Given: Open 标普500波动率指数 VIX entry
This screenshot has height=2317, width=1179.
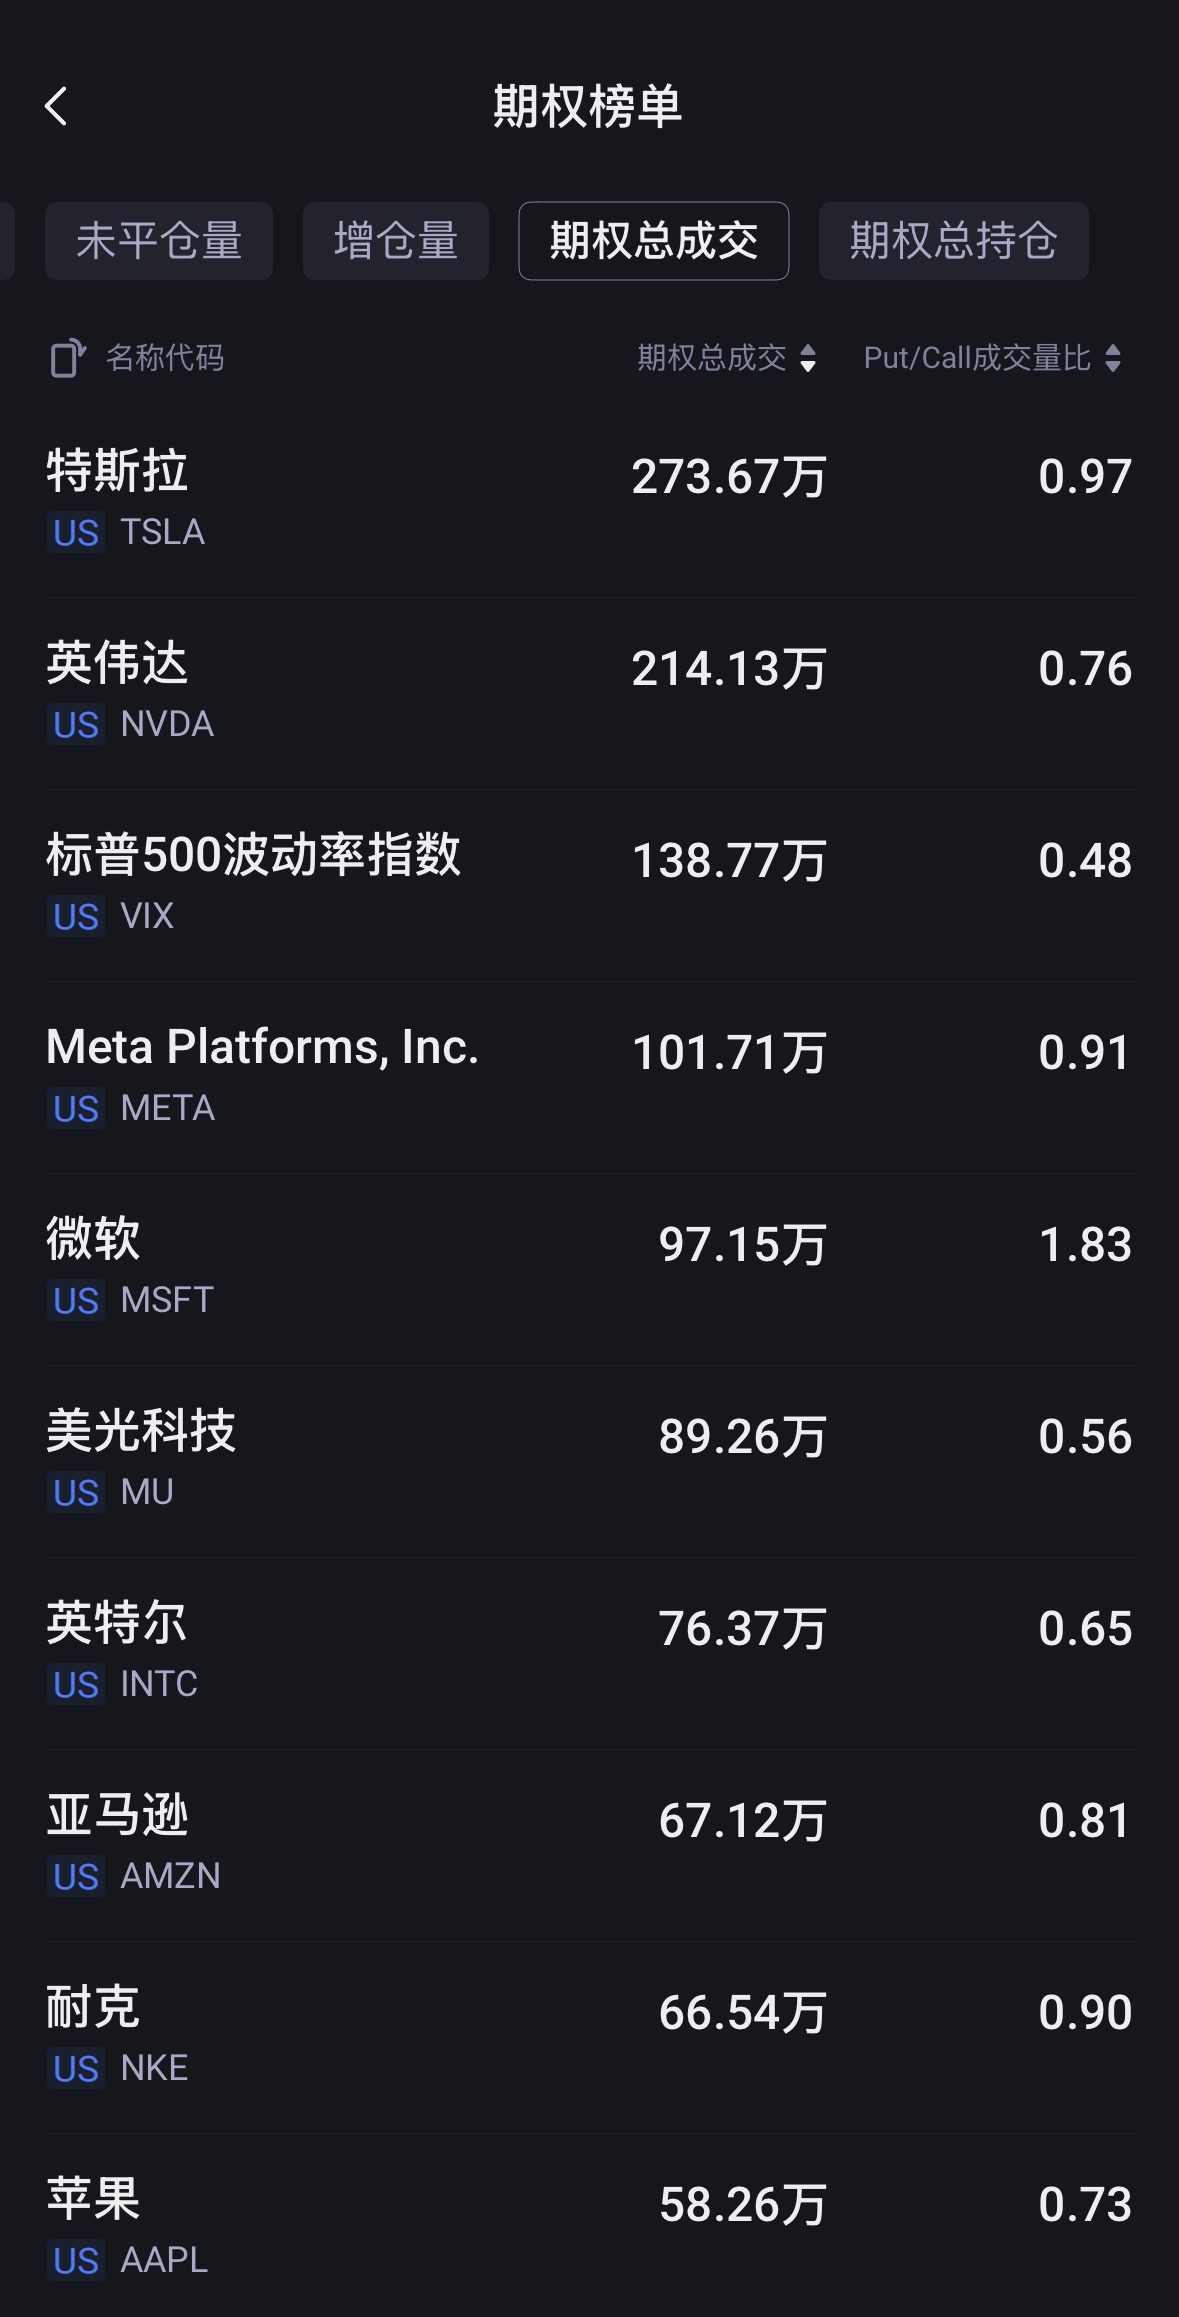Looking at the screenshot, I should [x=589, y=884].
